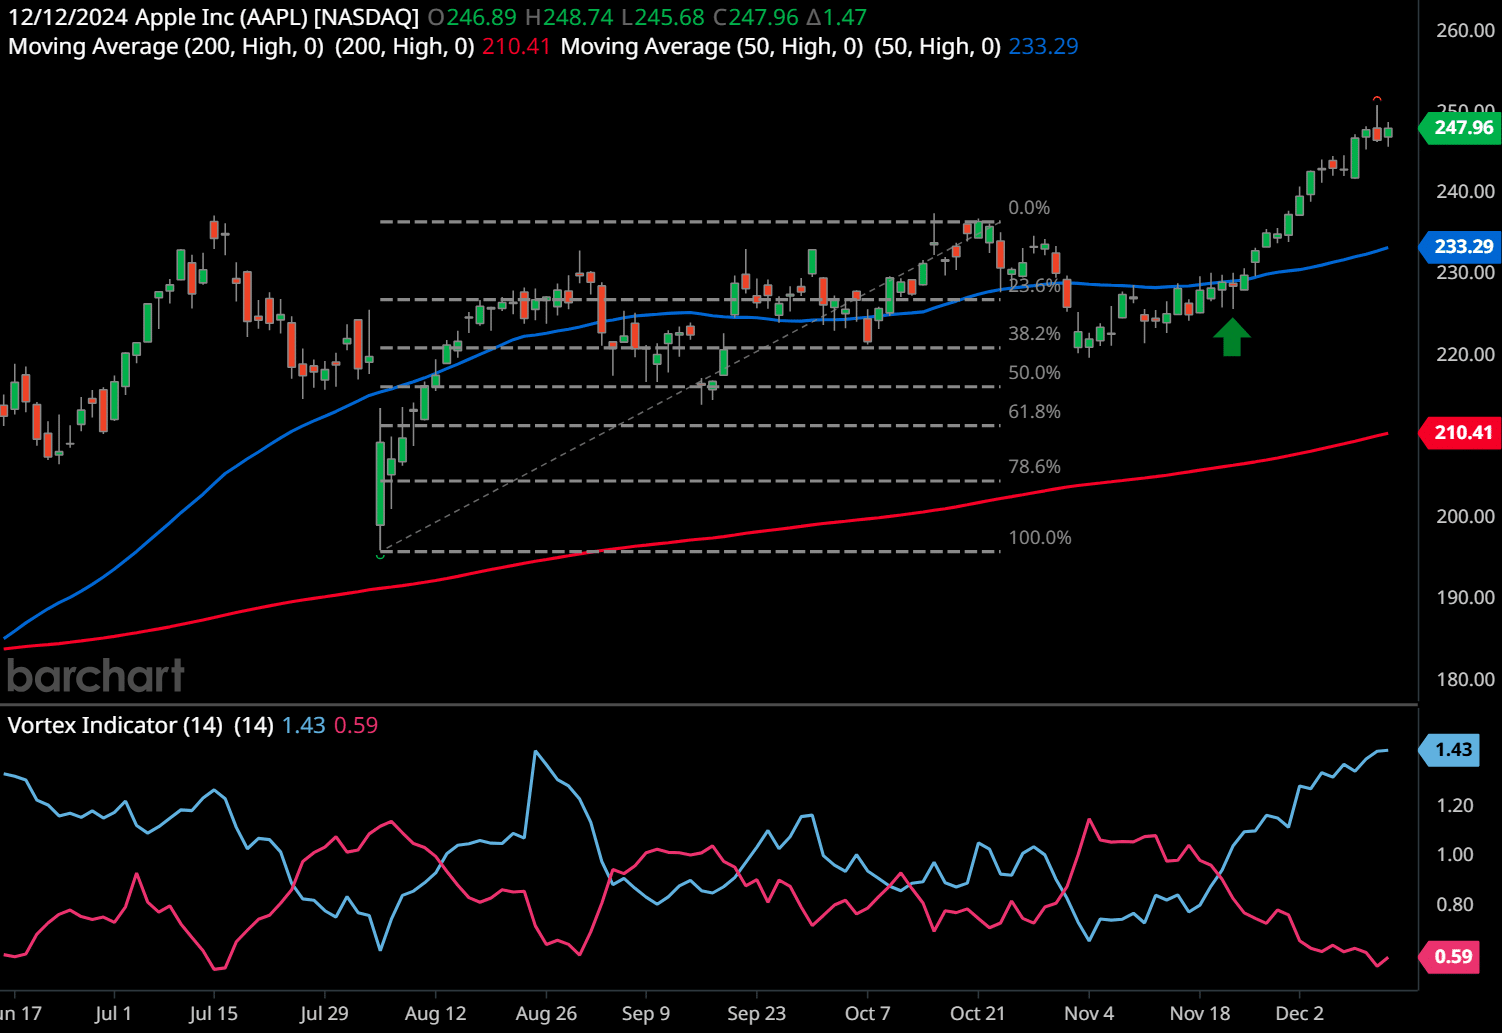Click the Sep 9 date label

(x=646, y=1013)
